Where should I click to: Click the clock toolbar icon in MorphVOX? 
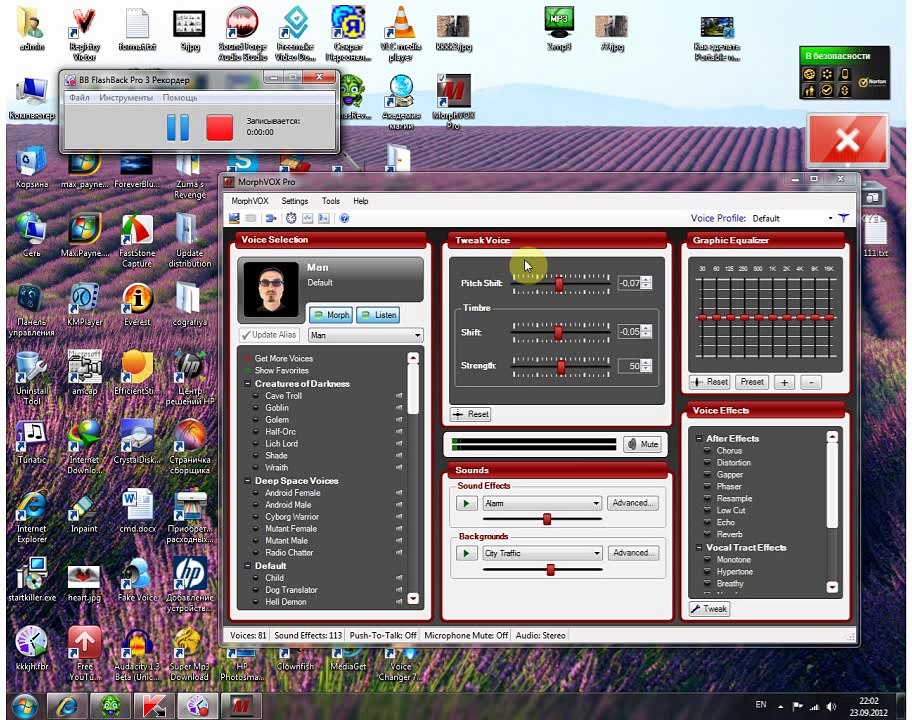pos(291,218)
